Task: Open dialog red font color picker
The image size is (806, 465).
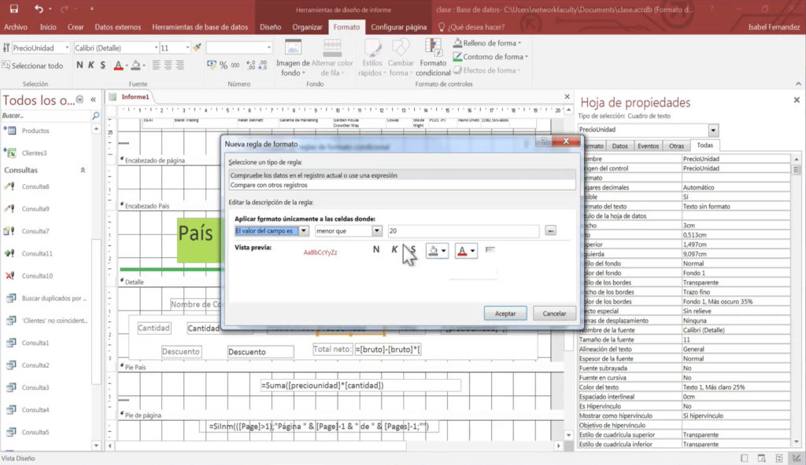Action: point(466,250)
